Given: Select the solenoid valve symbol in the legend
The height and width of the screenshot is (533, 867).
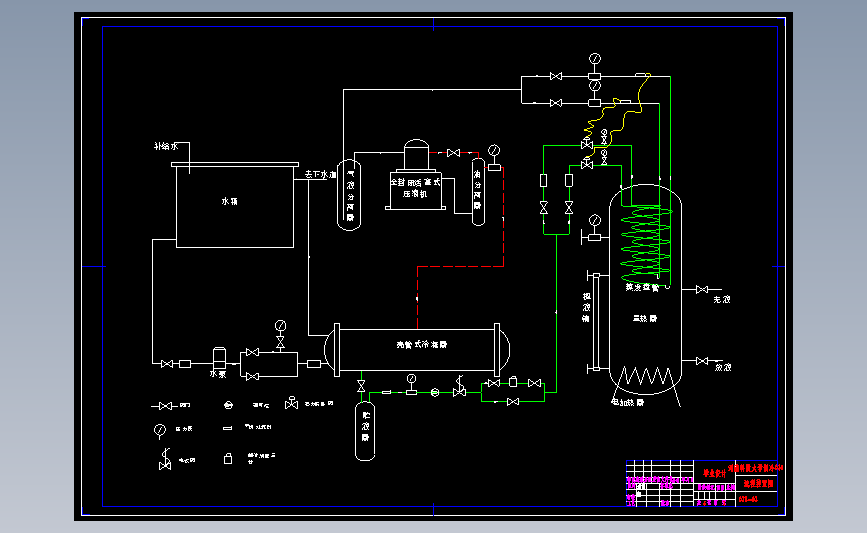Looking at the screenshot, I should click(x=165, y=460).
